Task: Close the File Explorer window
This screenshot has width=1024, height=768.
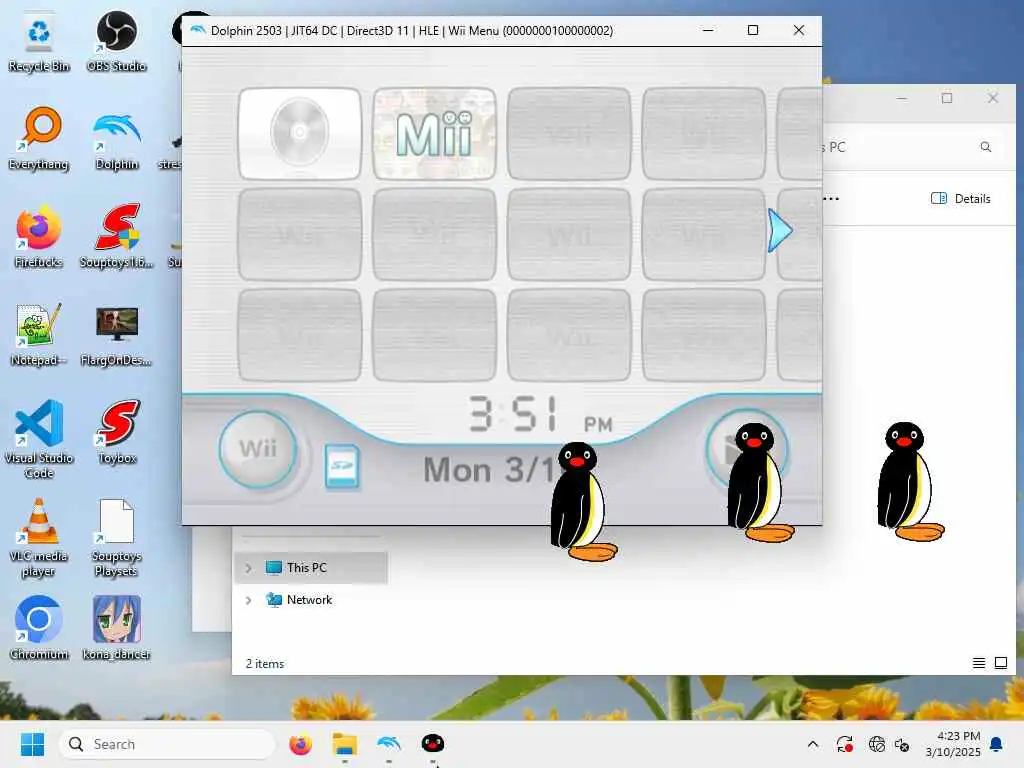Action: coord(993,98)
